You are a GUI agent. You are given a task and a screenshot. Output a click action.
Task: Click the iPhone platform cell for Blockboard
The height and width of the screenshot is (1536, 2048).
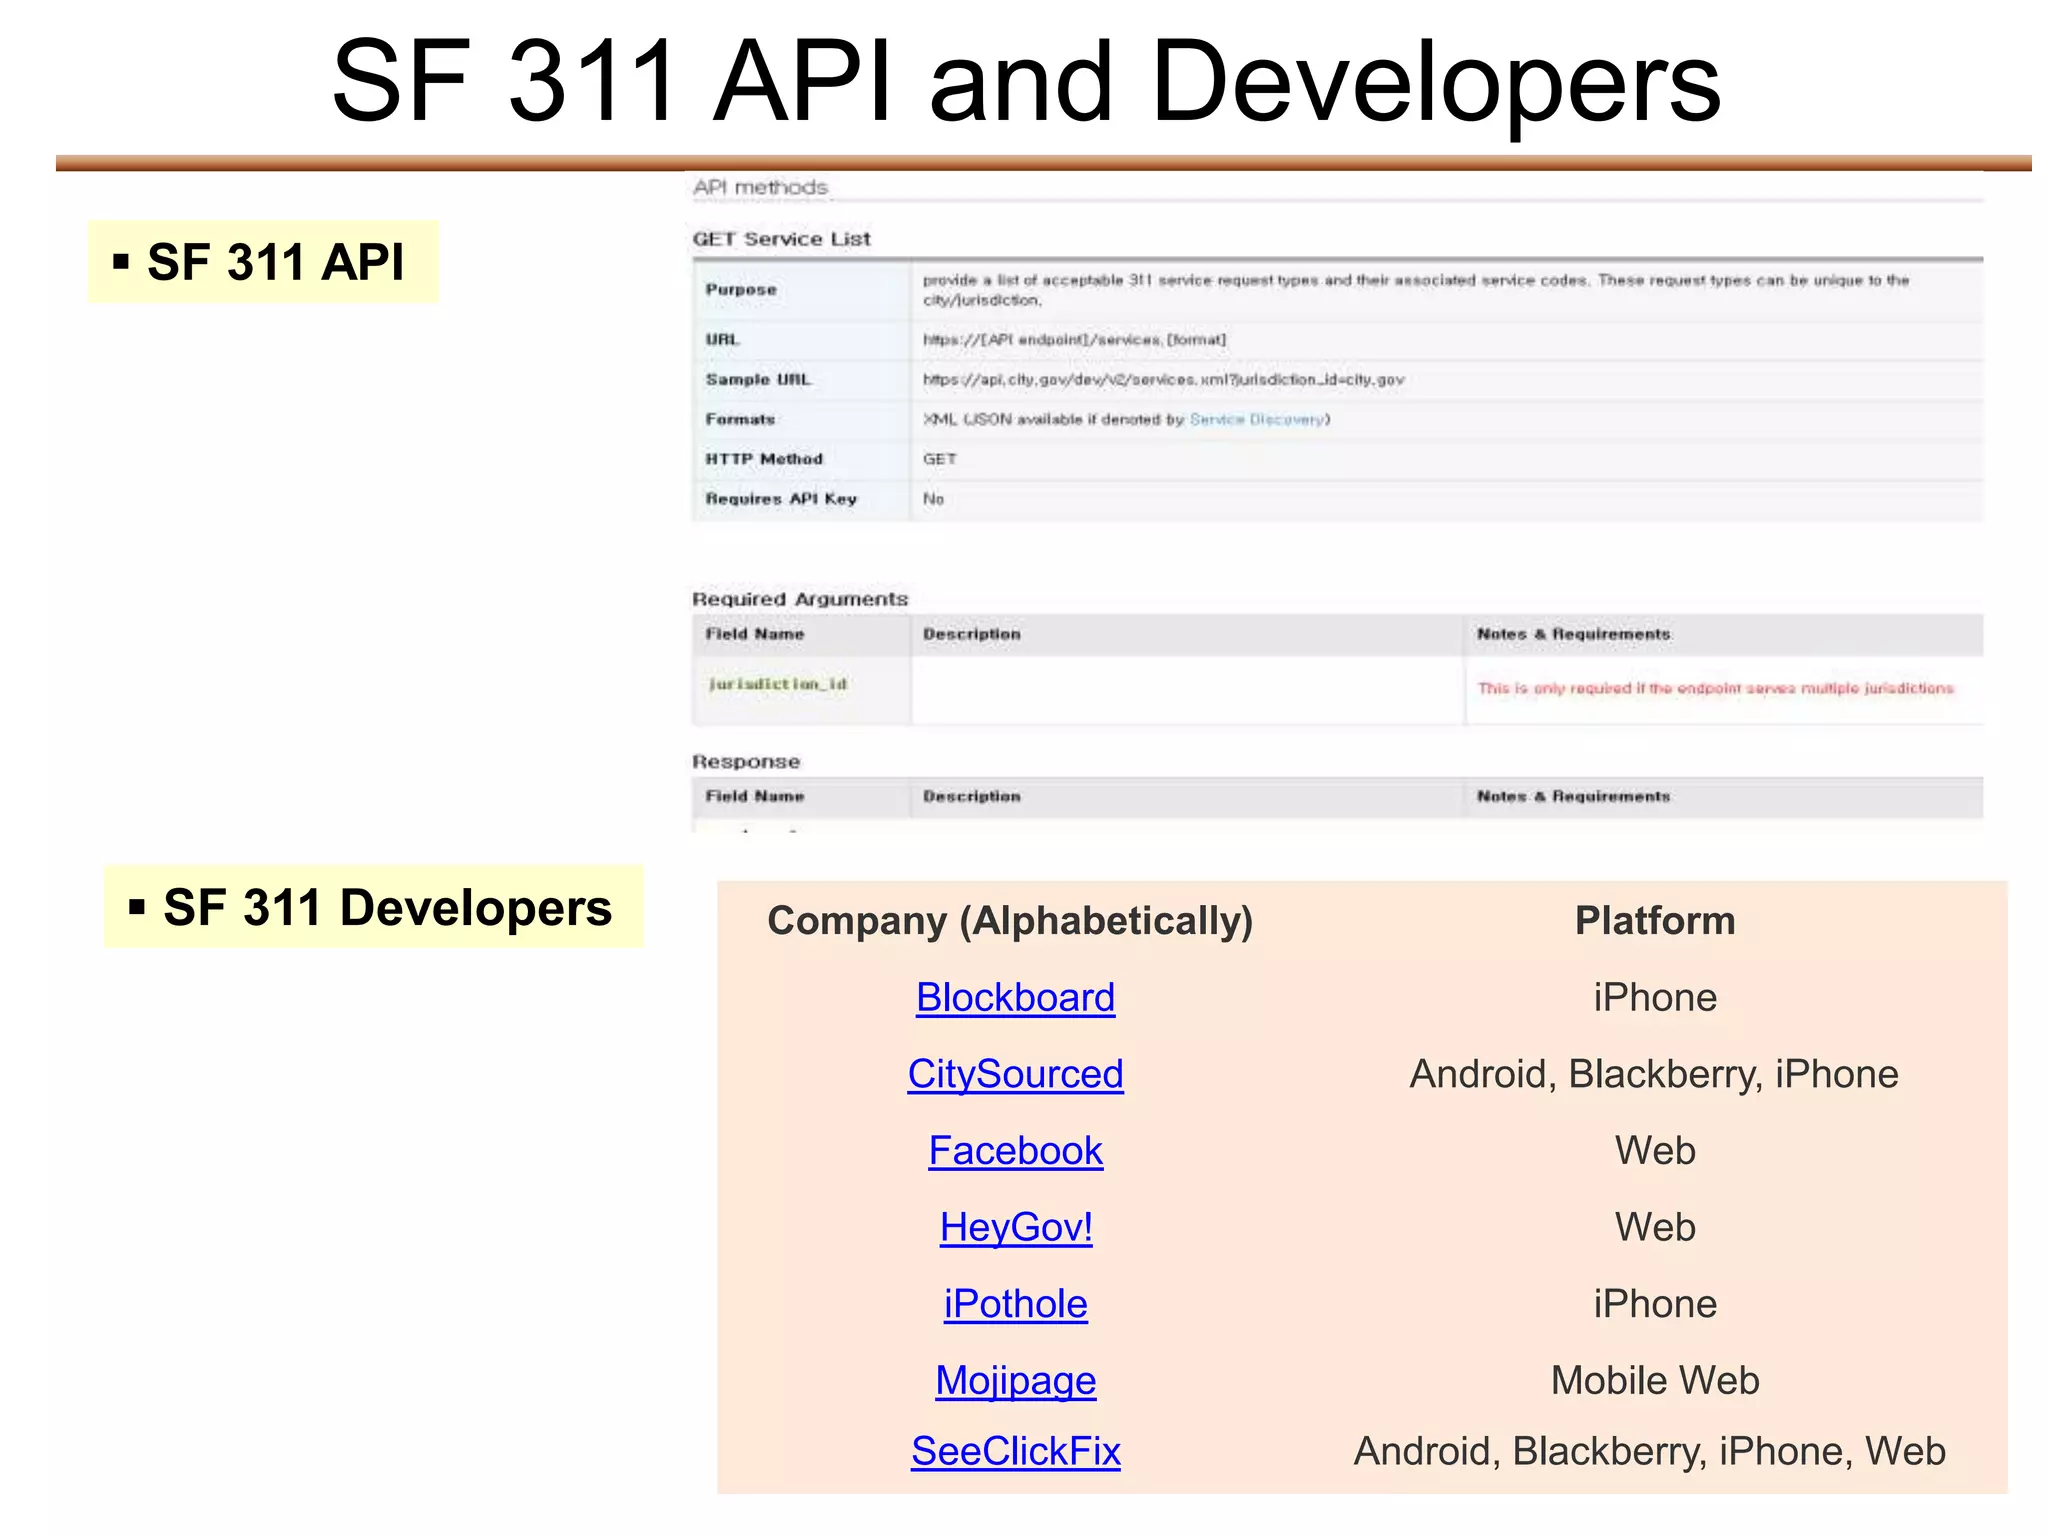1655,998
